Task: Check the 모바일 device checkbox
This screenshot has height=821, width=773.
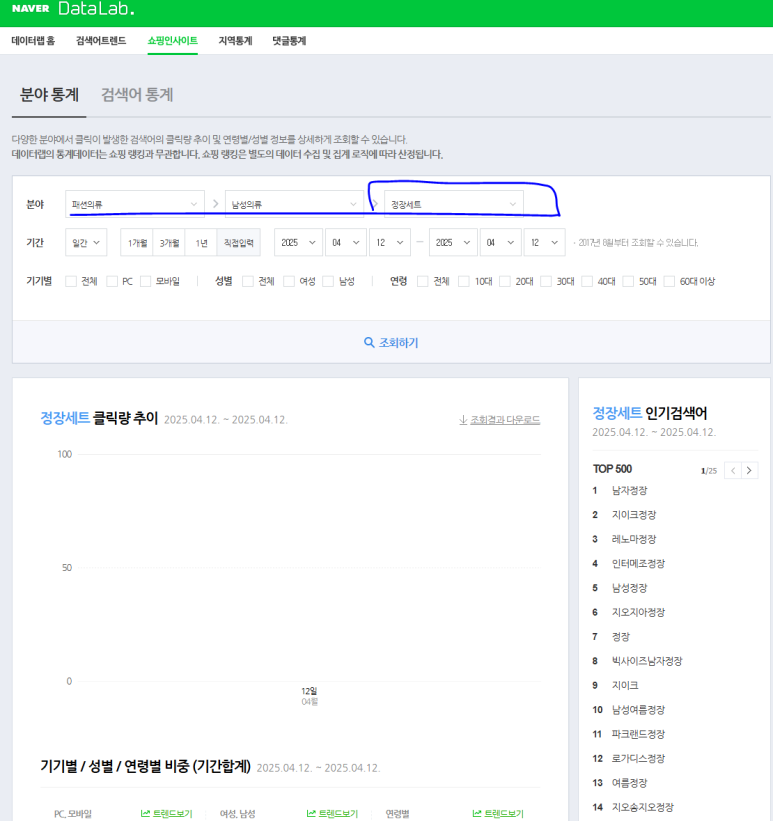Action: (146, 282)
